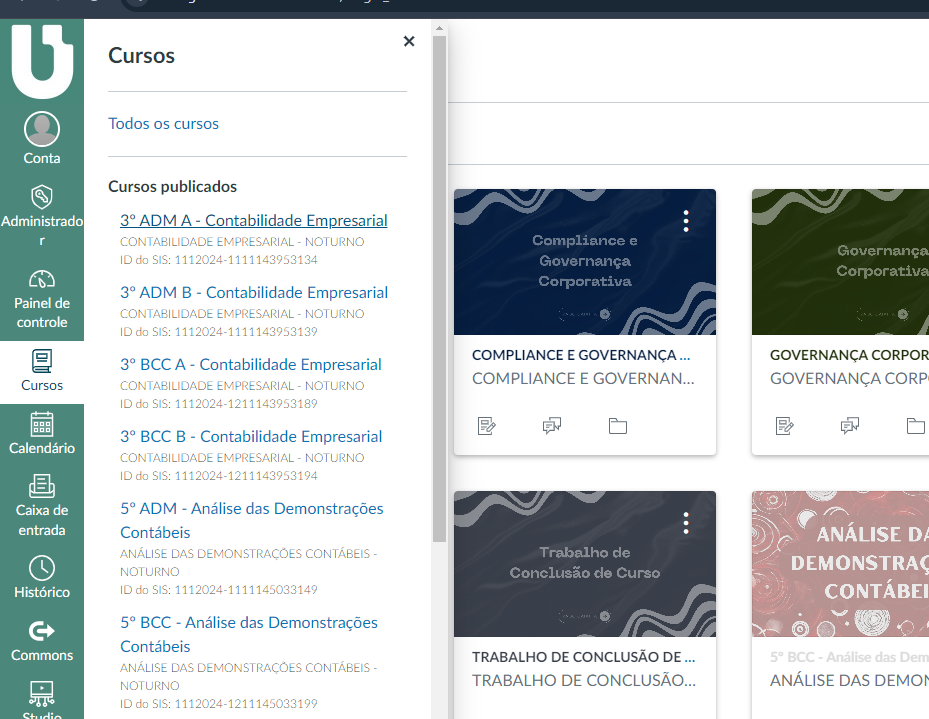Open files folder icon on Compliance card
The image size is (929, 719).
[x=618, y=426]
